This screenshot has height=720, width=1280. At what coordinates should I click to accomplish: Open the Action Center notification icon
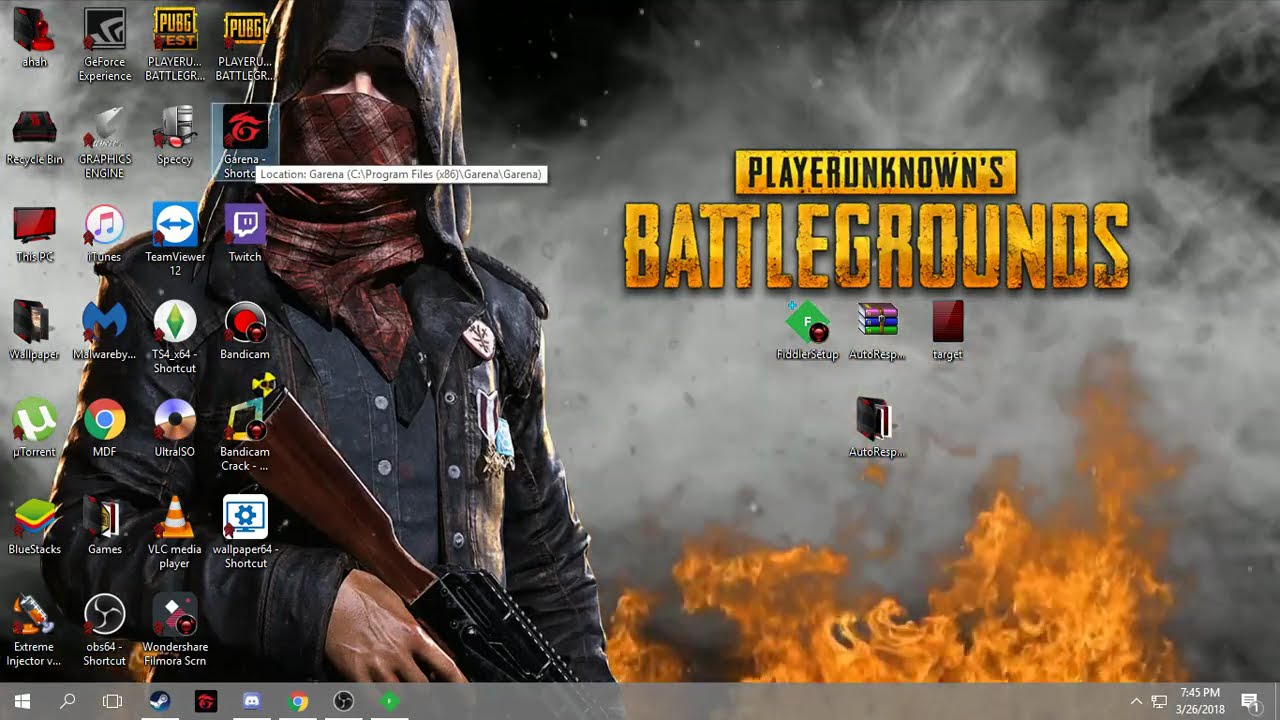tap(1249, 701)
